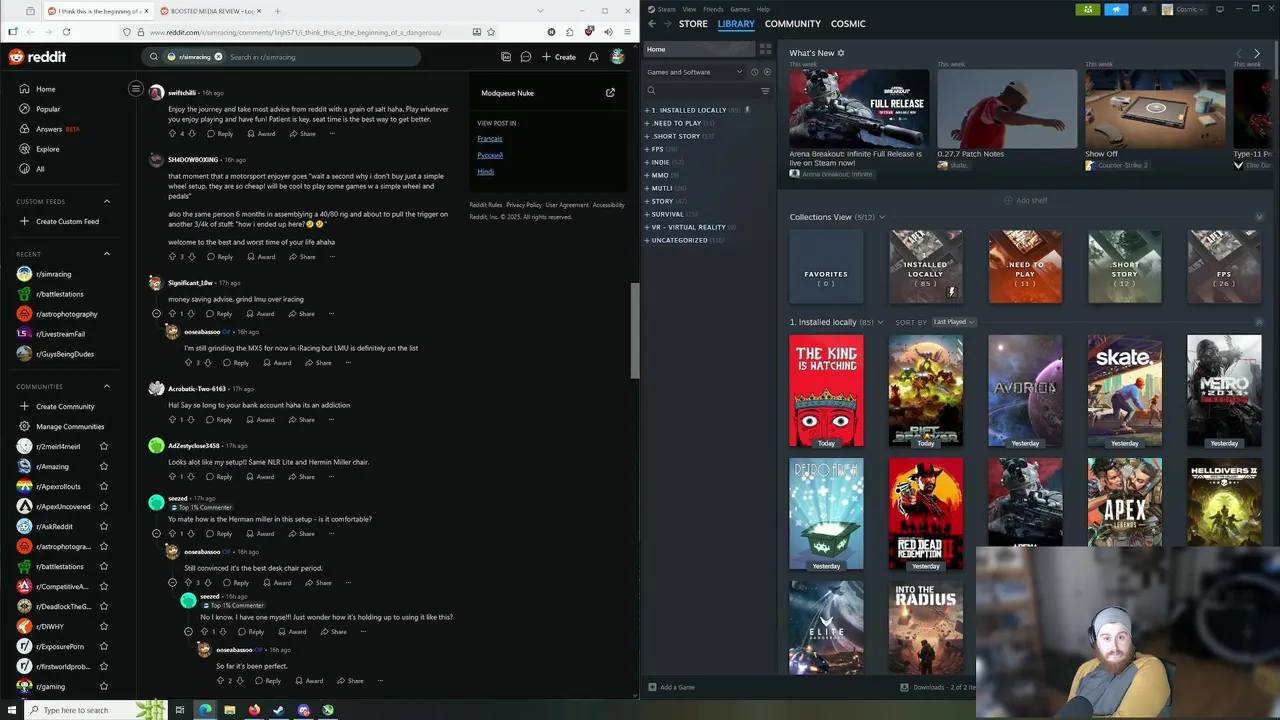Click Create post button on Reddit
The height and width of the screenshot is (720, 1280).
pos(559,57)
